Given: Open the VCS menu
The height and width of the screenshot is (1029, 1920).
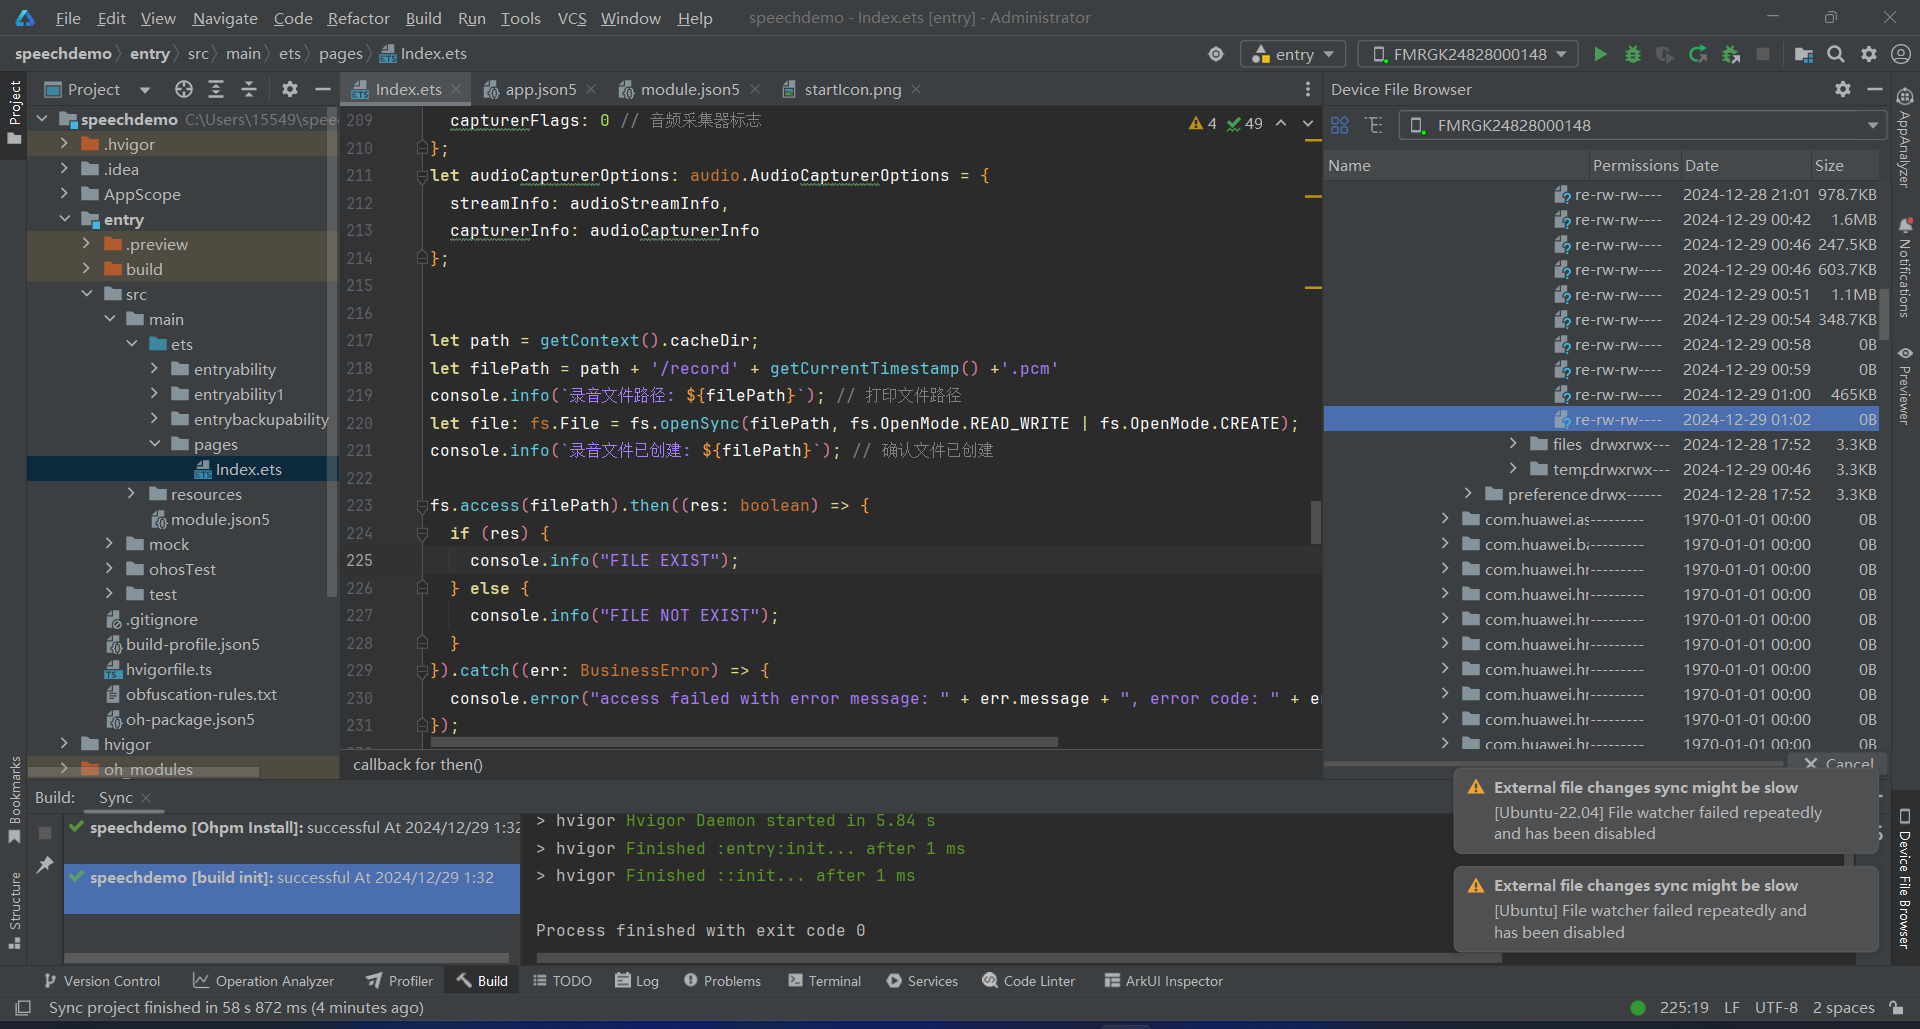Looking at the screenshot, I should click(x=572, y=18).
